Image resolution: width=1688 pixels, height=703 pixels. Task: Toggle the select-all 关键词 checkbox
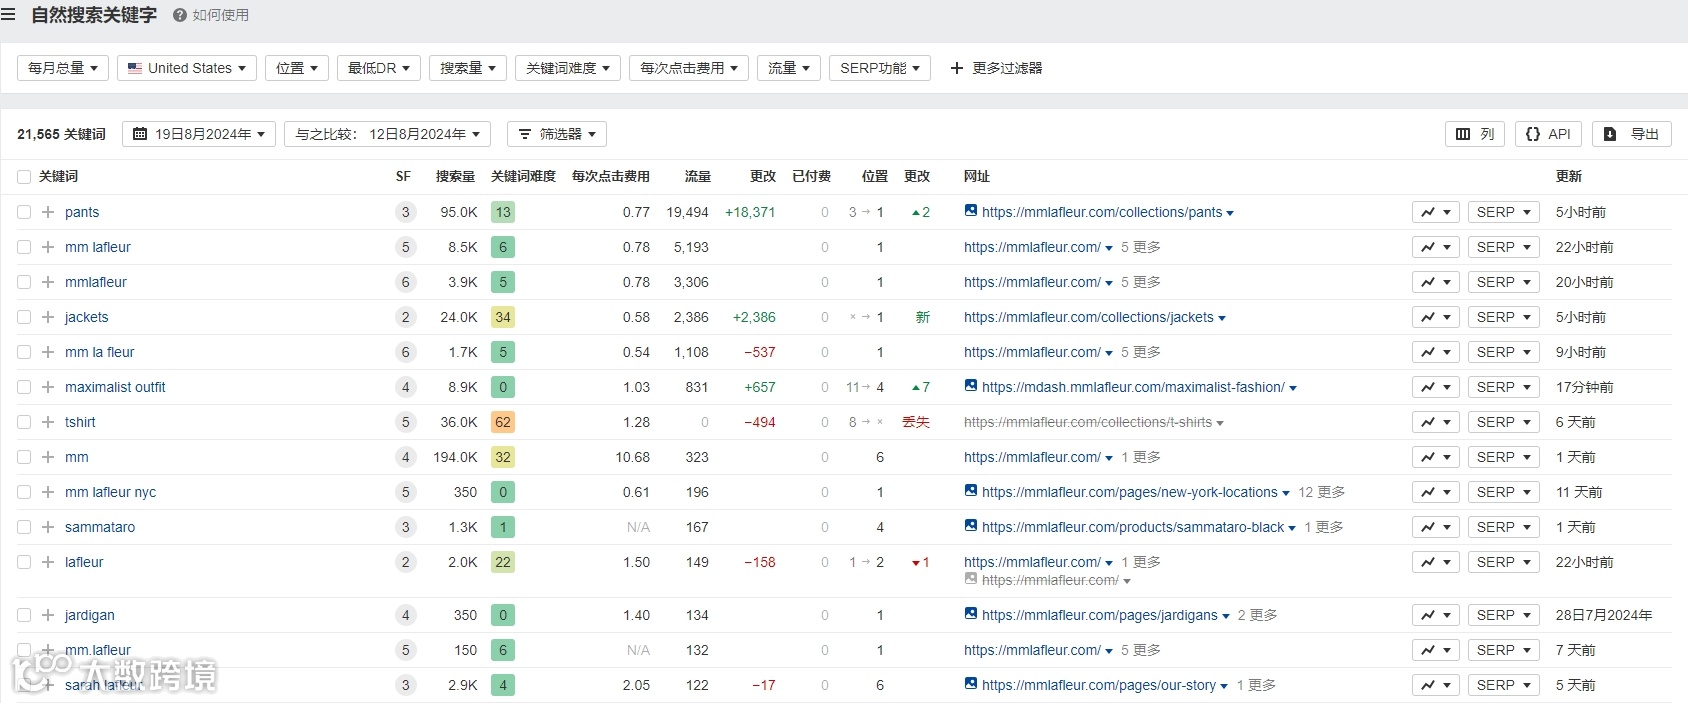tap(24, 177)
